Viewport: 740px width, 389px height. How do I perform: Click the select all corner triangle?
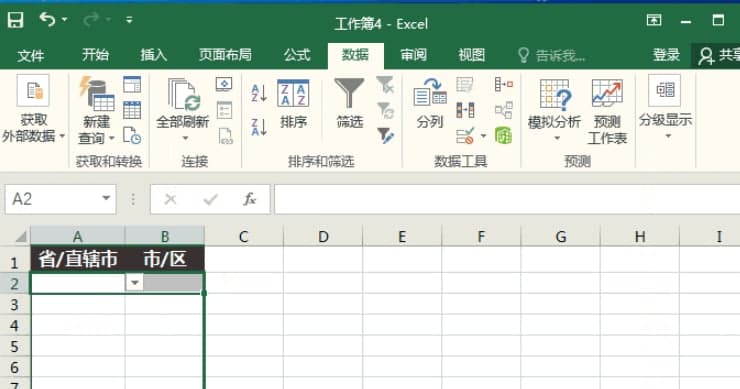point(21,237)
